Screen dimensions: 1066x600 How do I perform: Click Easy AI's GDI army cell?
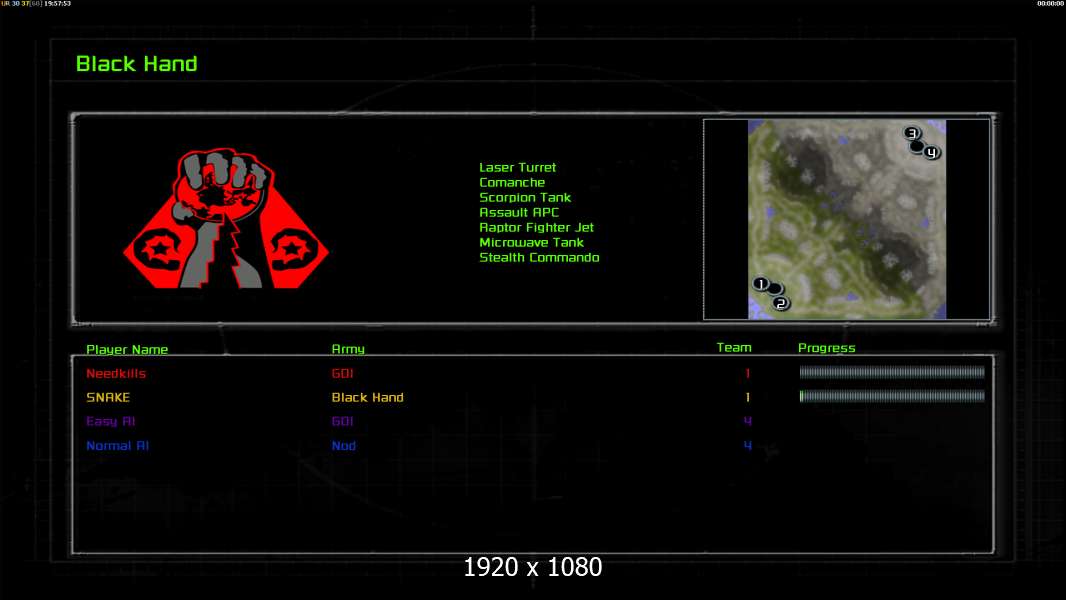342,421
